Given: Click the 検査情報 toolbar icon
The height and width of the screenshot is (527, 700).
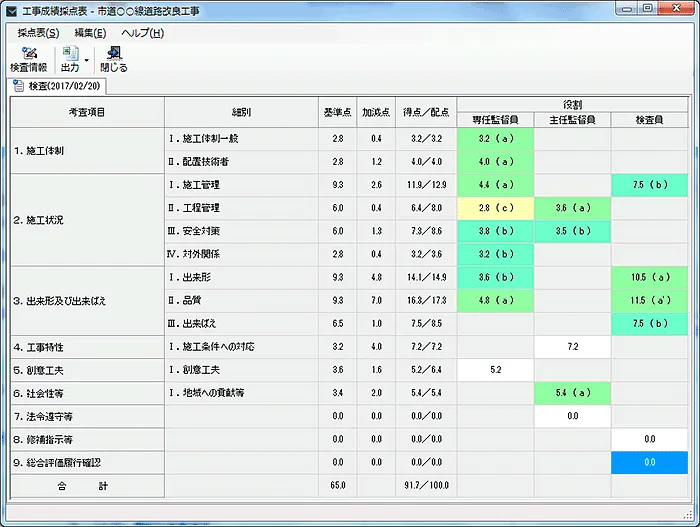Looking at the screenshot, I should pyautogui.click(x=28, y=59).
